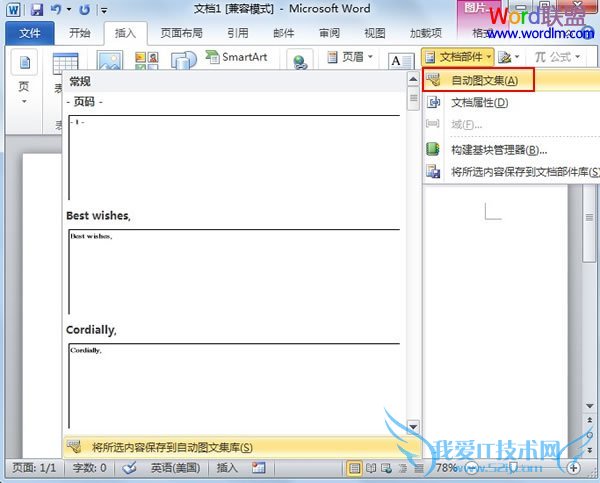Viewport: 600px width, 483px height.
Task: Select the Best wishes AutoText preview
Action: pos(234,271)
